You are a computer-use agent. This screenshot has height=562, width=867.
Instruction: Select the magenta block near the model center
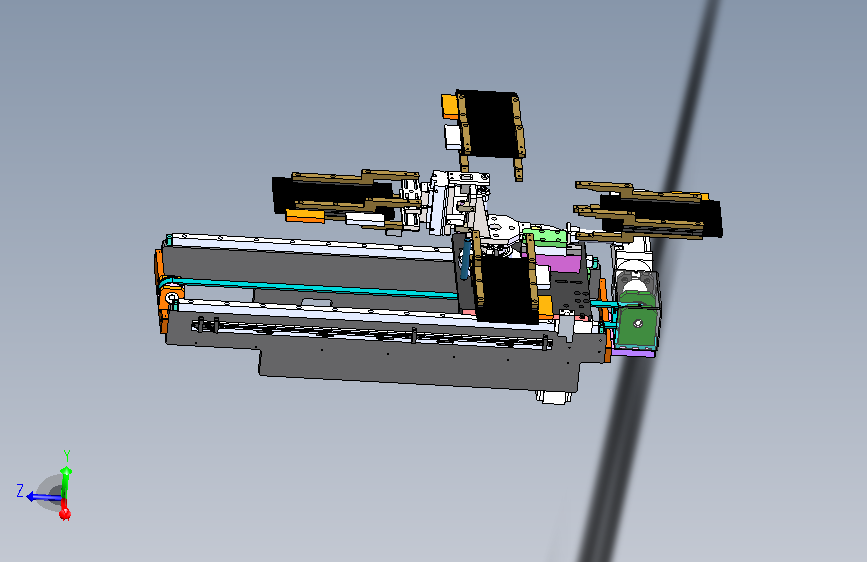coord(558,263)
